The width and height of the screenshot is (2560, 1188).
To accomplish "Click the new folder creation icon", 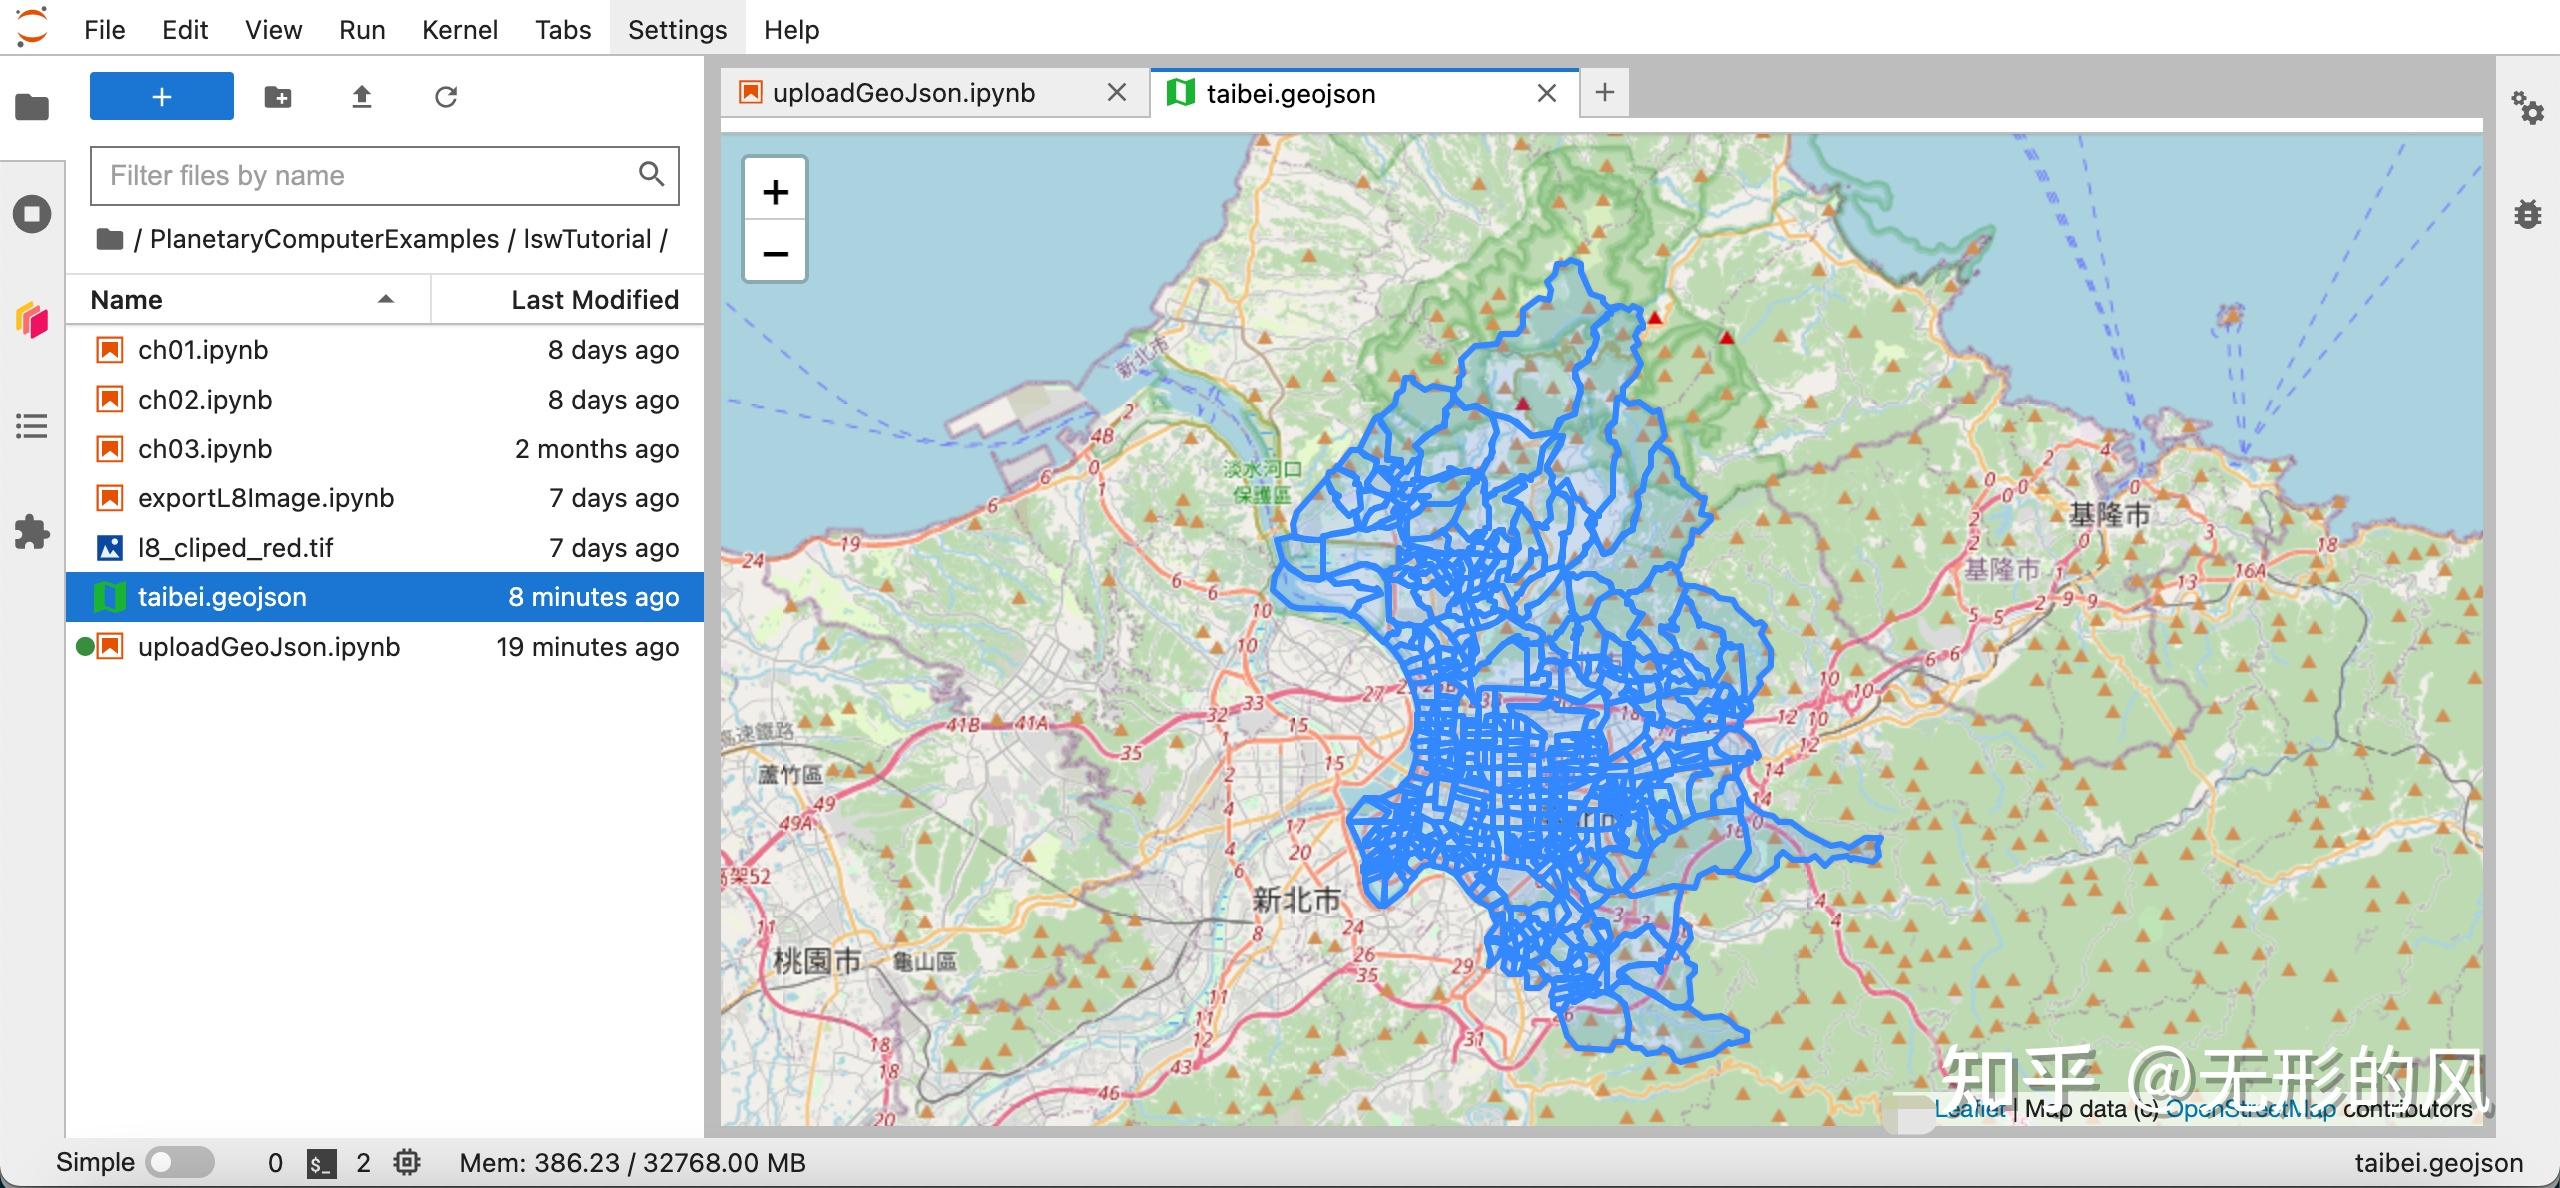I will (x=278, y=98).
